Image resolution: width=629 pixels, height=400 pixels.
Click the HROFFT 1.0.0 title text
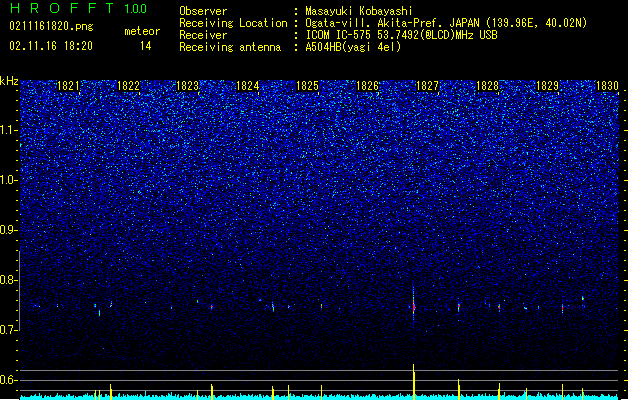[79, 8]
